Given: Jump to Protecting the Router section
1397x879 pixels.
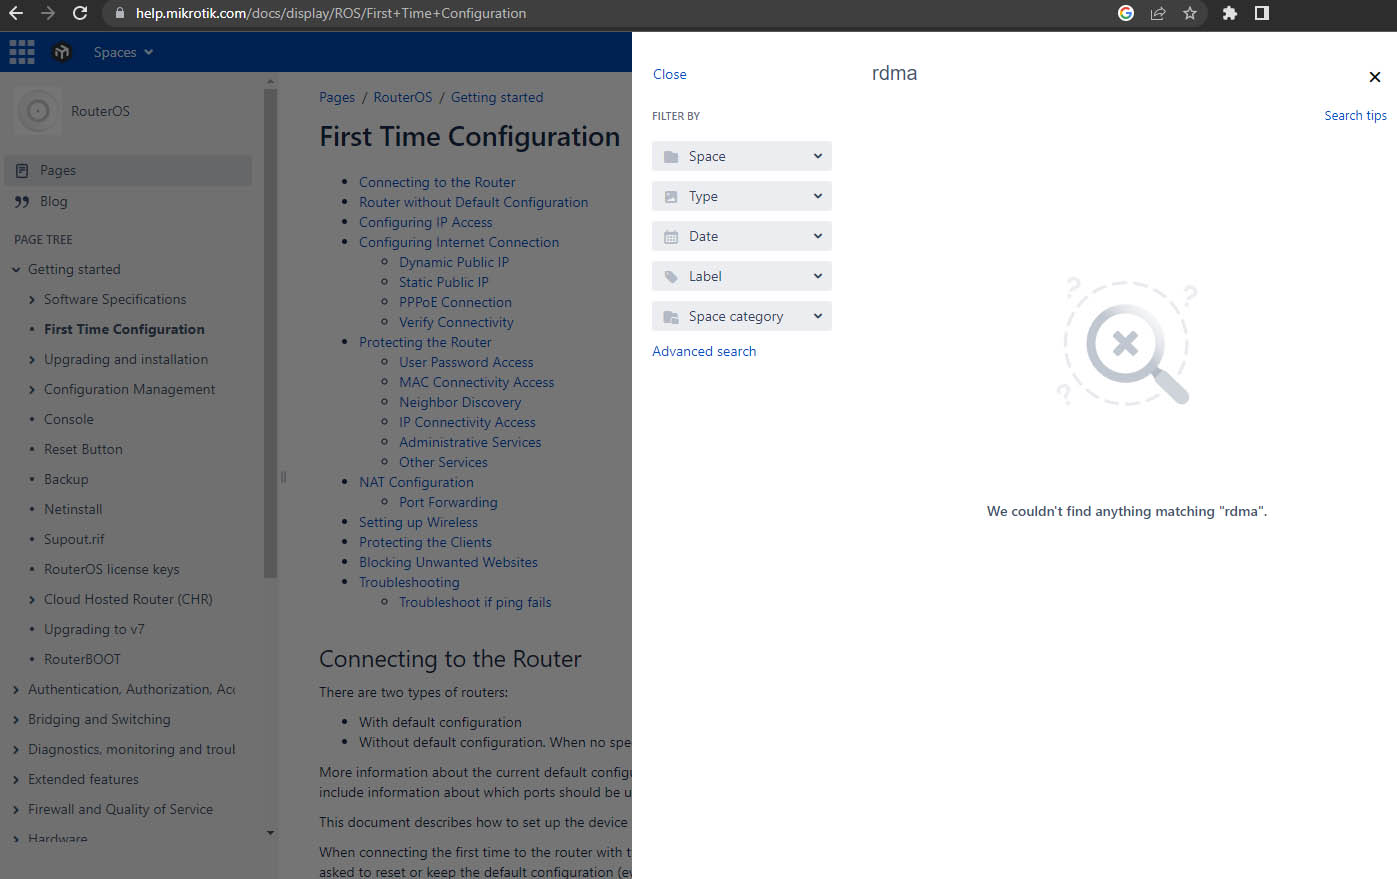Looking at the screenshot, I should (x=425, y=342).
